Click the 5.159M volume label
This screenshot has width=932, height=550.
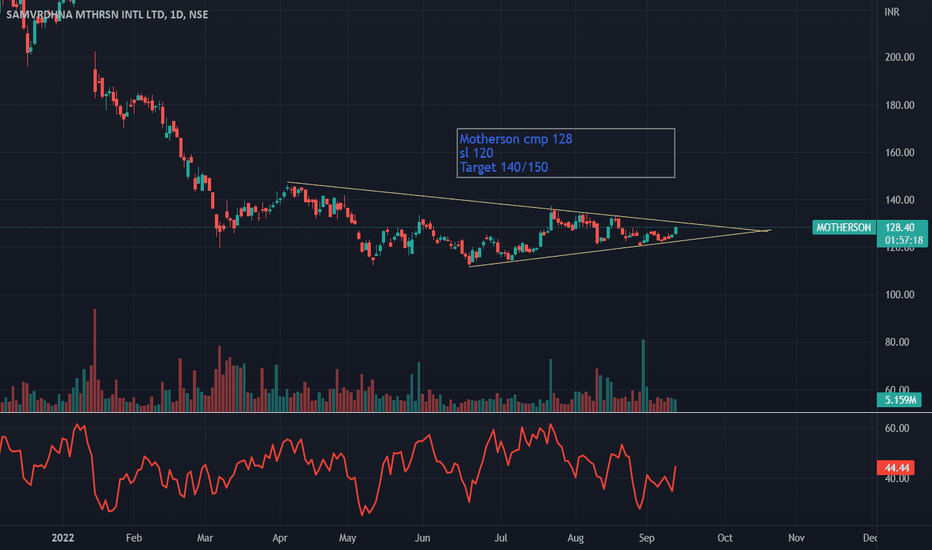(900, 400)
